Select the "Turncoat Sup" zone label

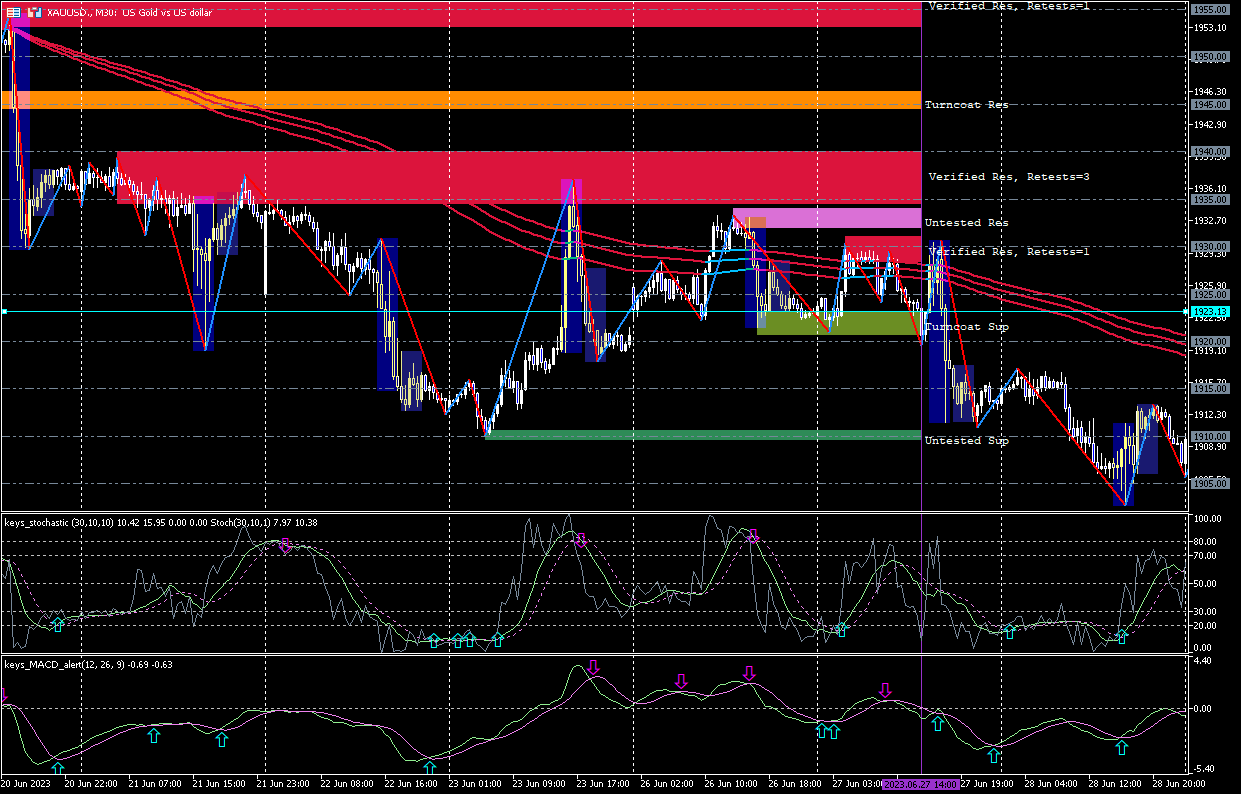tap(966, 327)
